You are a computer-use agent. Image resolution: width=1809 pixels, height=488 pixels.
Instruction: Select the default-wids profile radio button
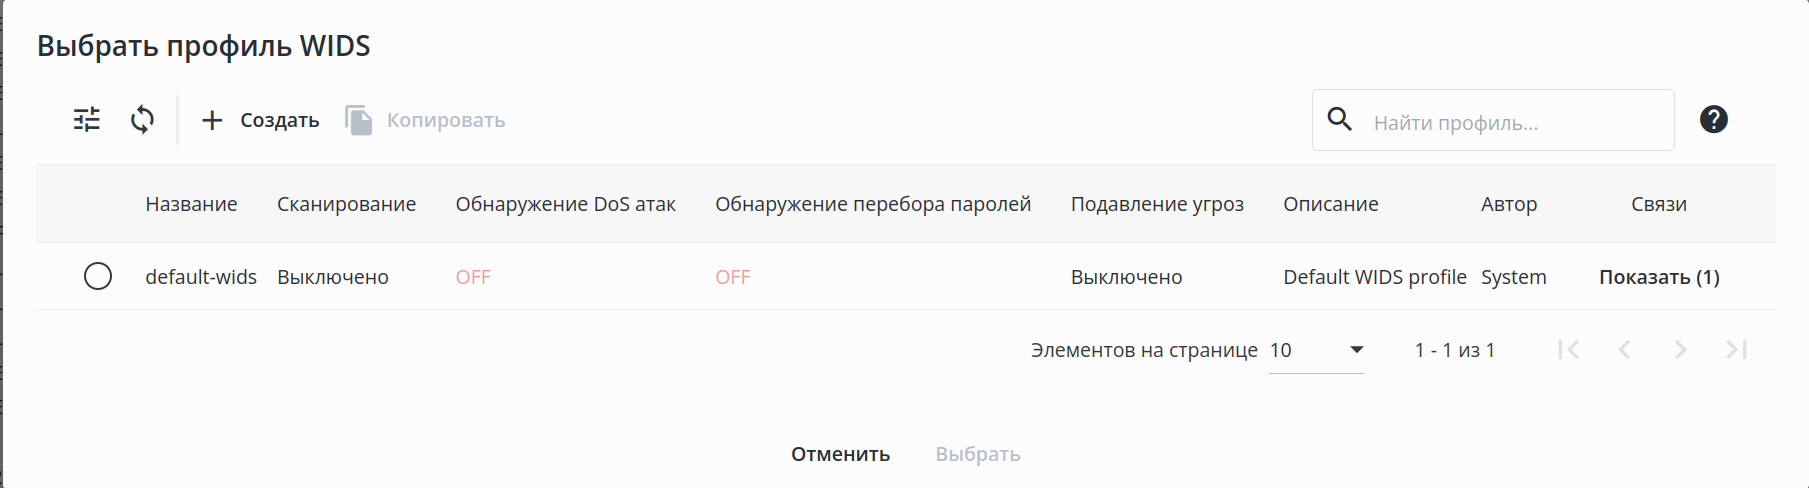[98, 276]
